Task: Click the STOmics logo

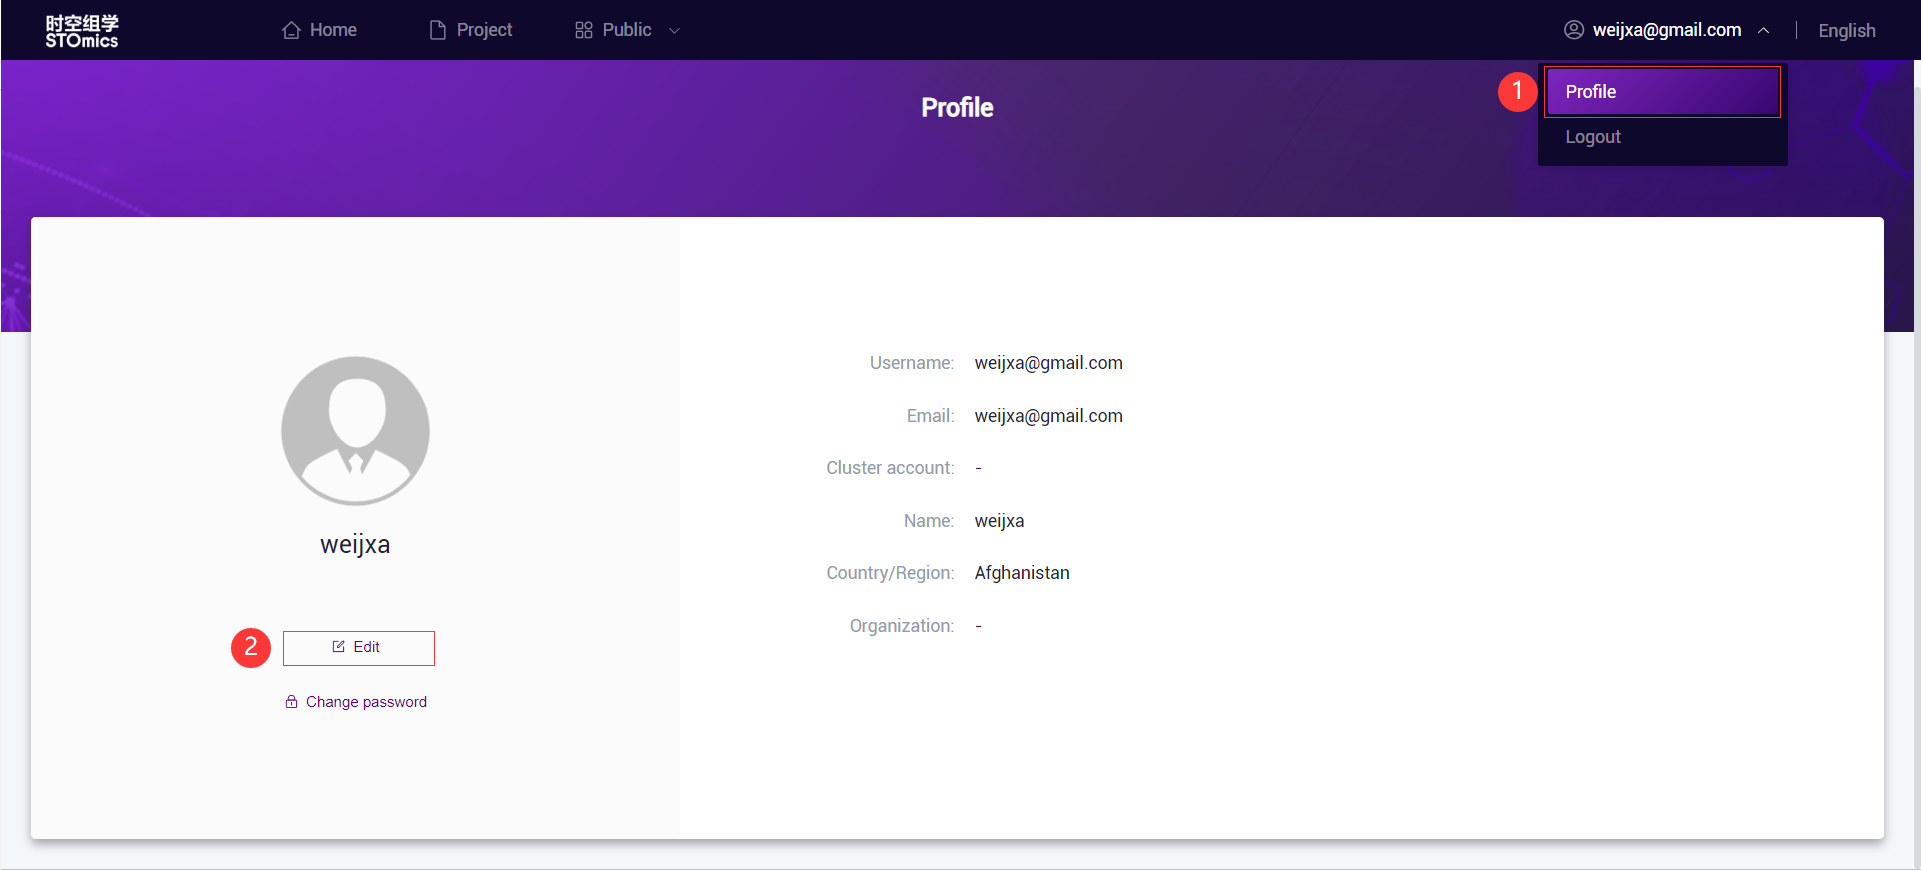Action: click(x=82, y=31)
